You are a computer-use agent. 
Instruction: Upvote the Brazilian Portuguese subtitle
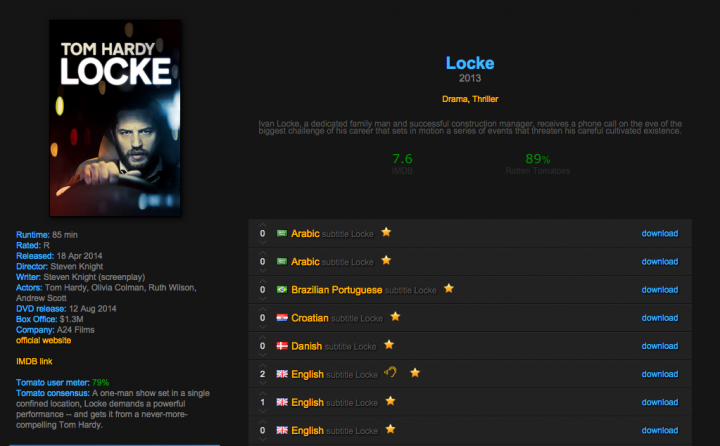tap(262, 281)
